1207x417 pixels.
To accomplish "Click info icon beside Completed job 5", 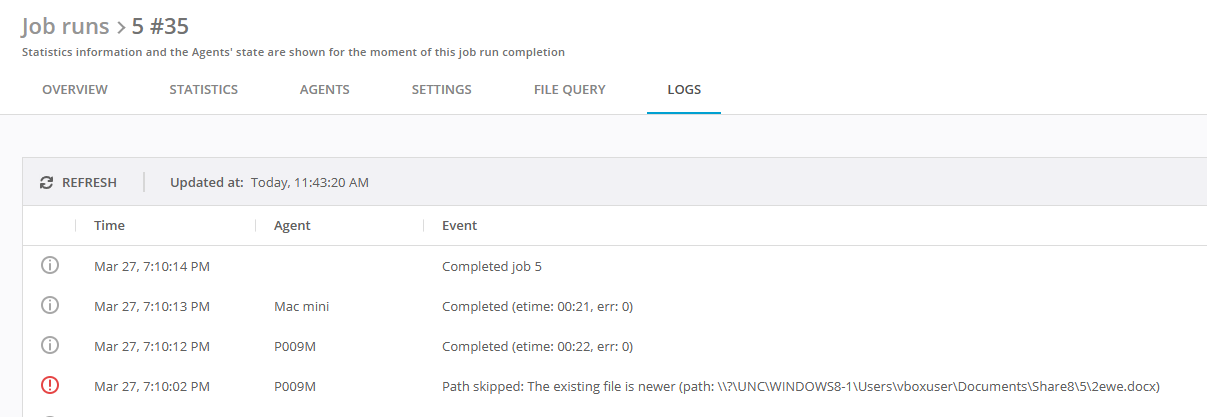I will [x=50, y=266].
